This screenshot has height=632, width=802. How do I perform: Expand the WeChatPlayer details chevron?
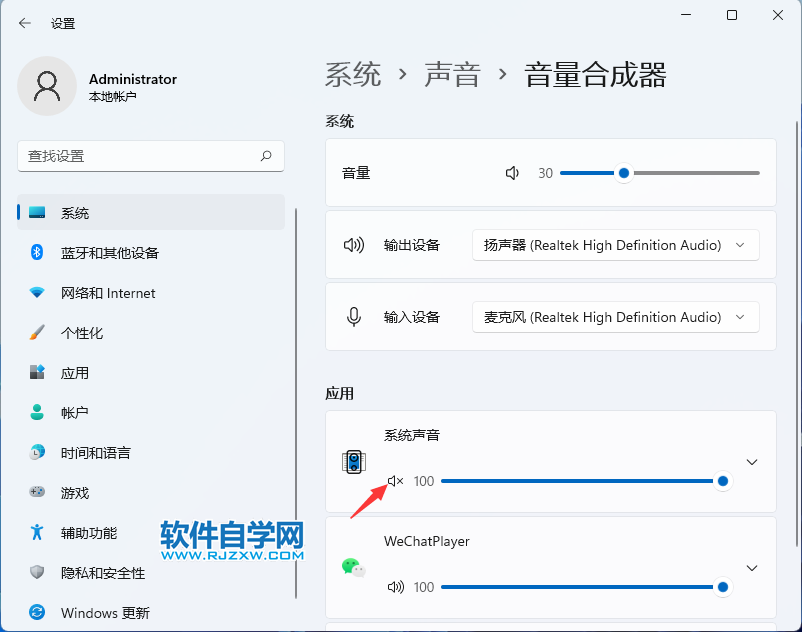coord(751,568)
